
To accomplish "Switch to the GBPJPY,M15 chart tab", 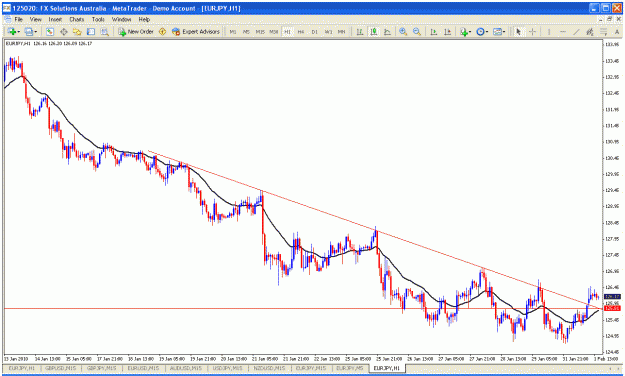I will [x=101, y=368].
